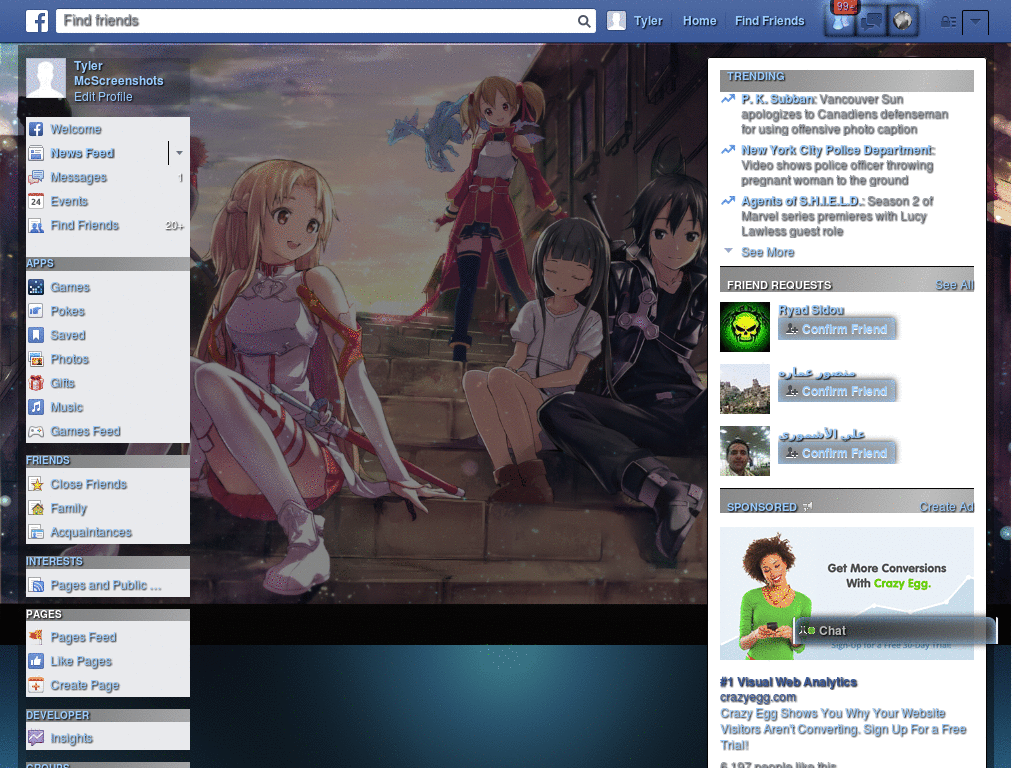
Task: Open the P. K. Subban trending story
Action: (x=778, y=99)
